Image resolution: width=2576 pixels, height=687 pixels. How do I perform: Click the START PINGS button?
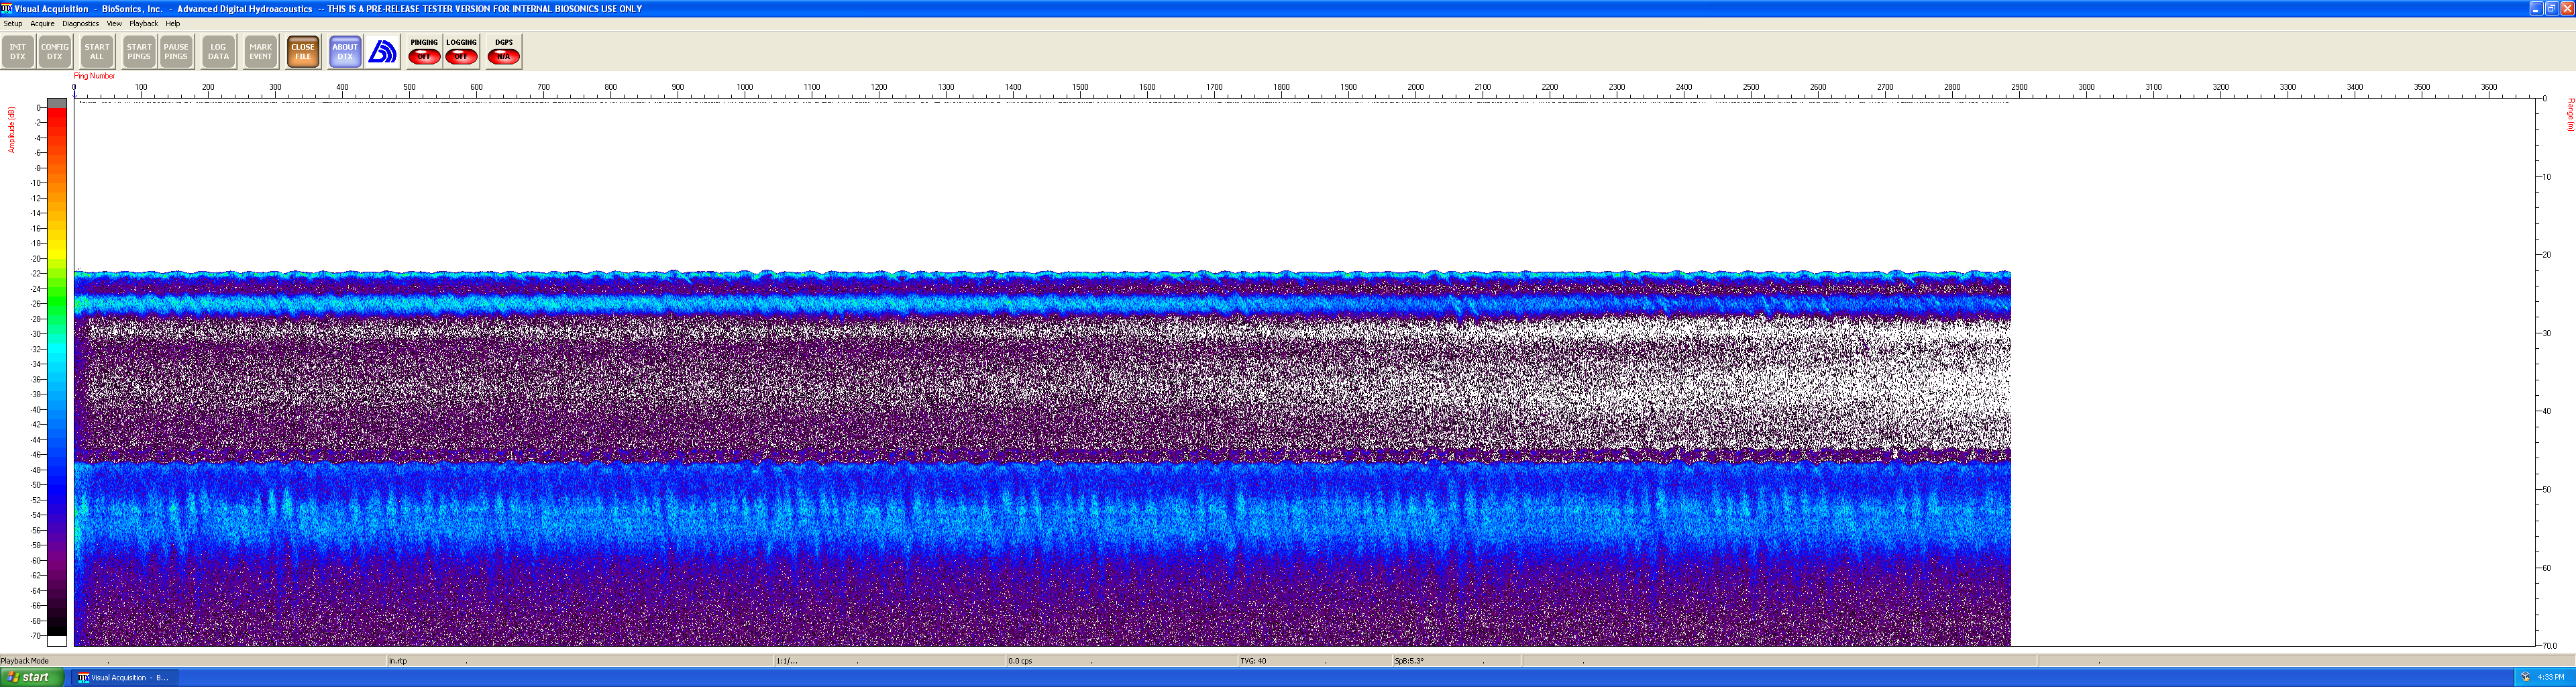(x=139, y=52)
